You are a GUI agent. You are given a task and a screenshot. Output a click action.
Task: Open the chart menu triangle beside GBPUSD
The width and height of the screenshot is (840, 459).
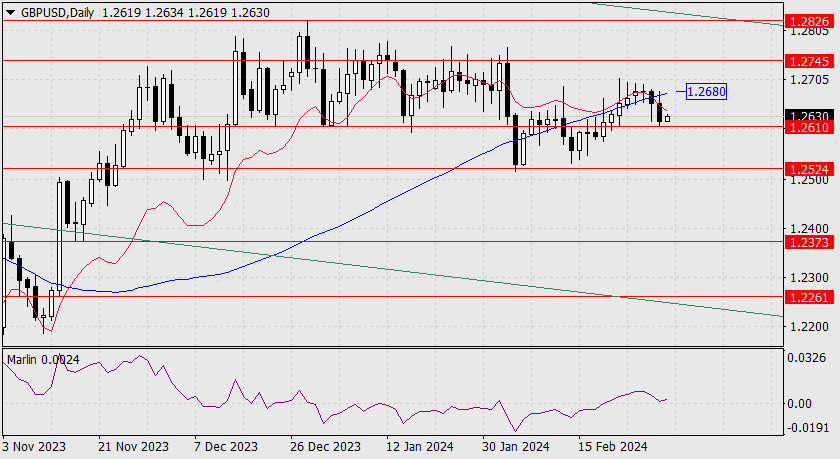click(10, 12)
